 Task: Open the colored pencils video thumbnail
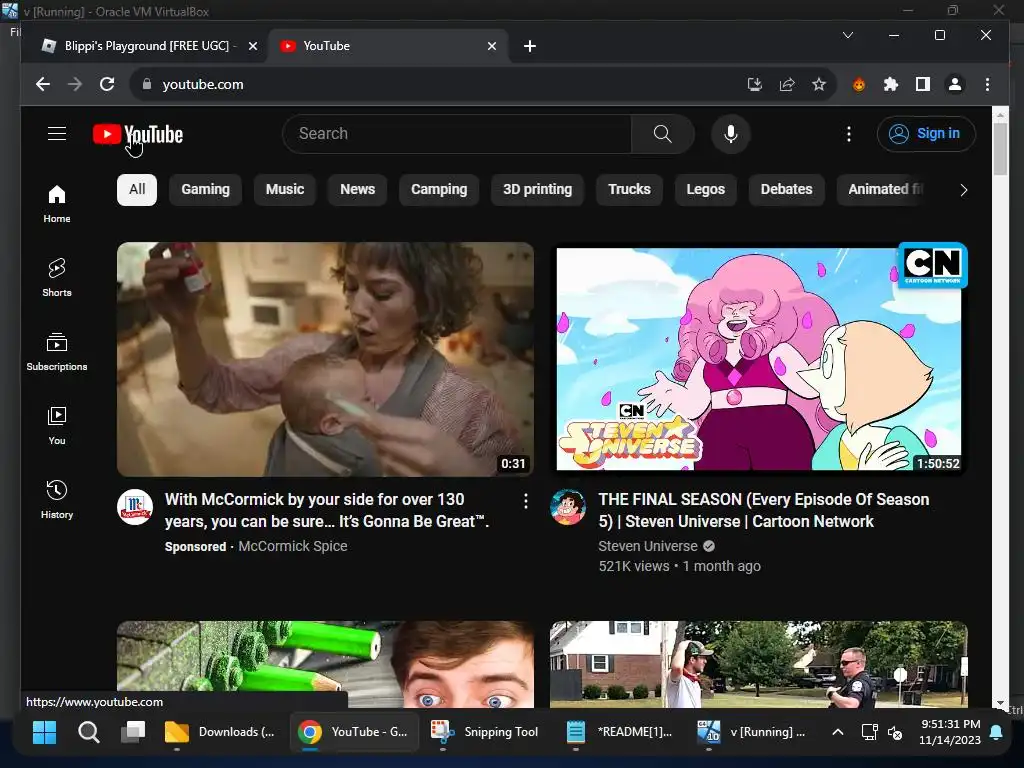[x=325, y=664]
